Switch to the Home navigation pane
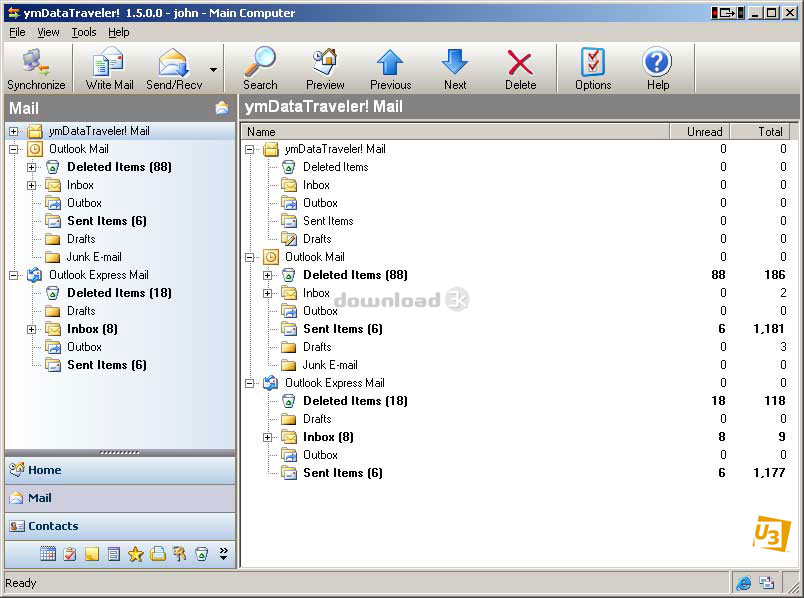804x598 pixels. pyautogui.click(x=120, y=470)
